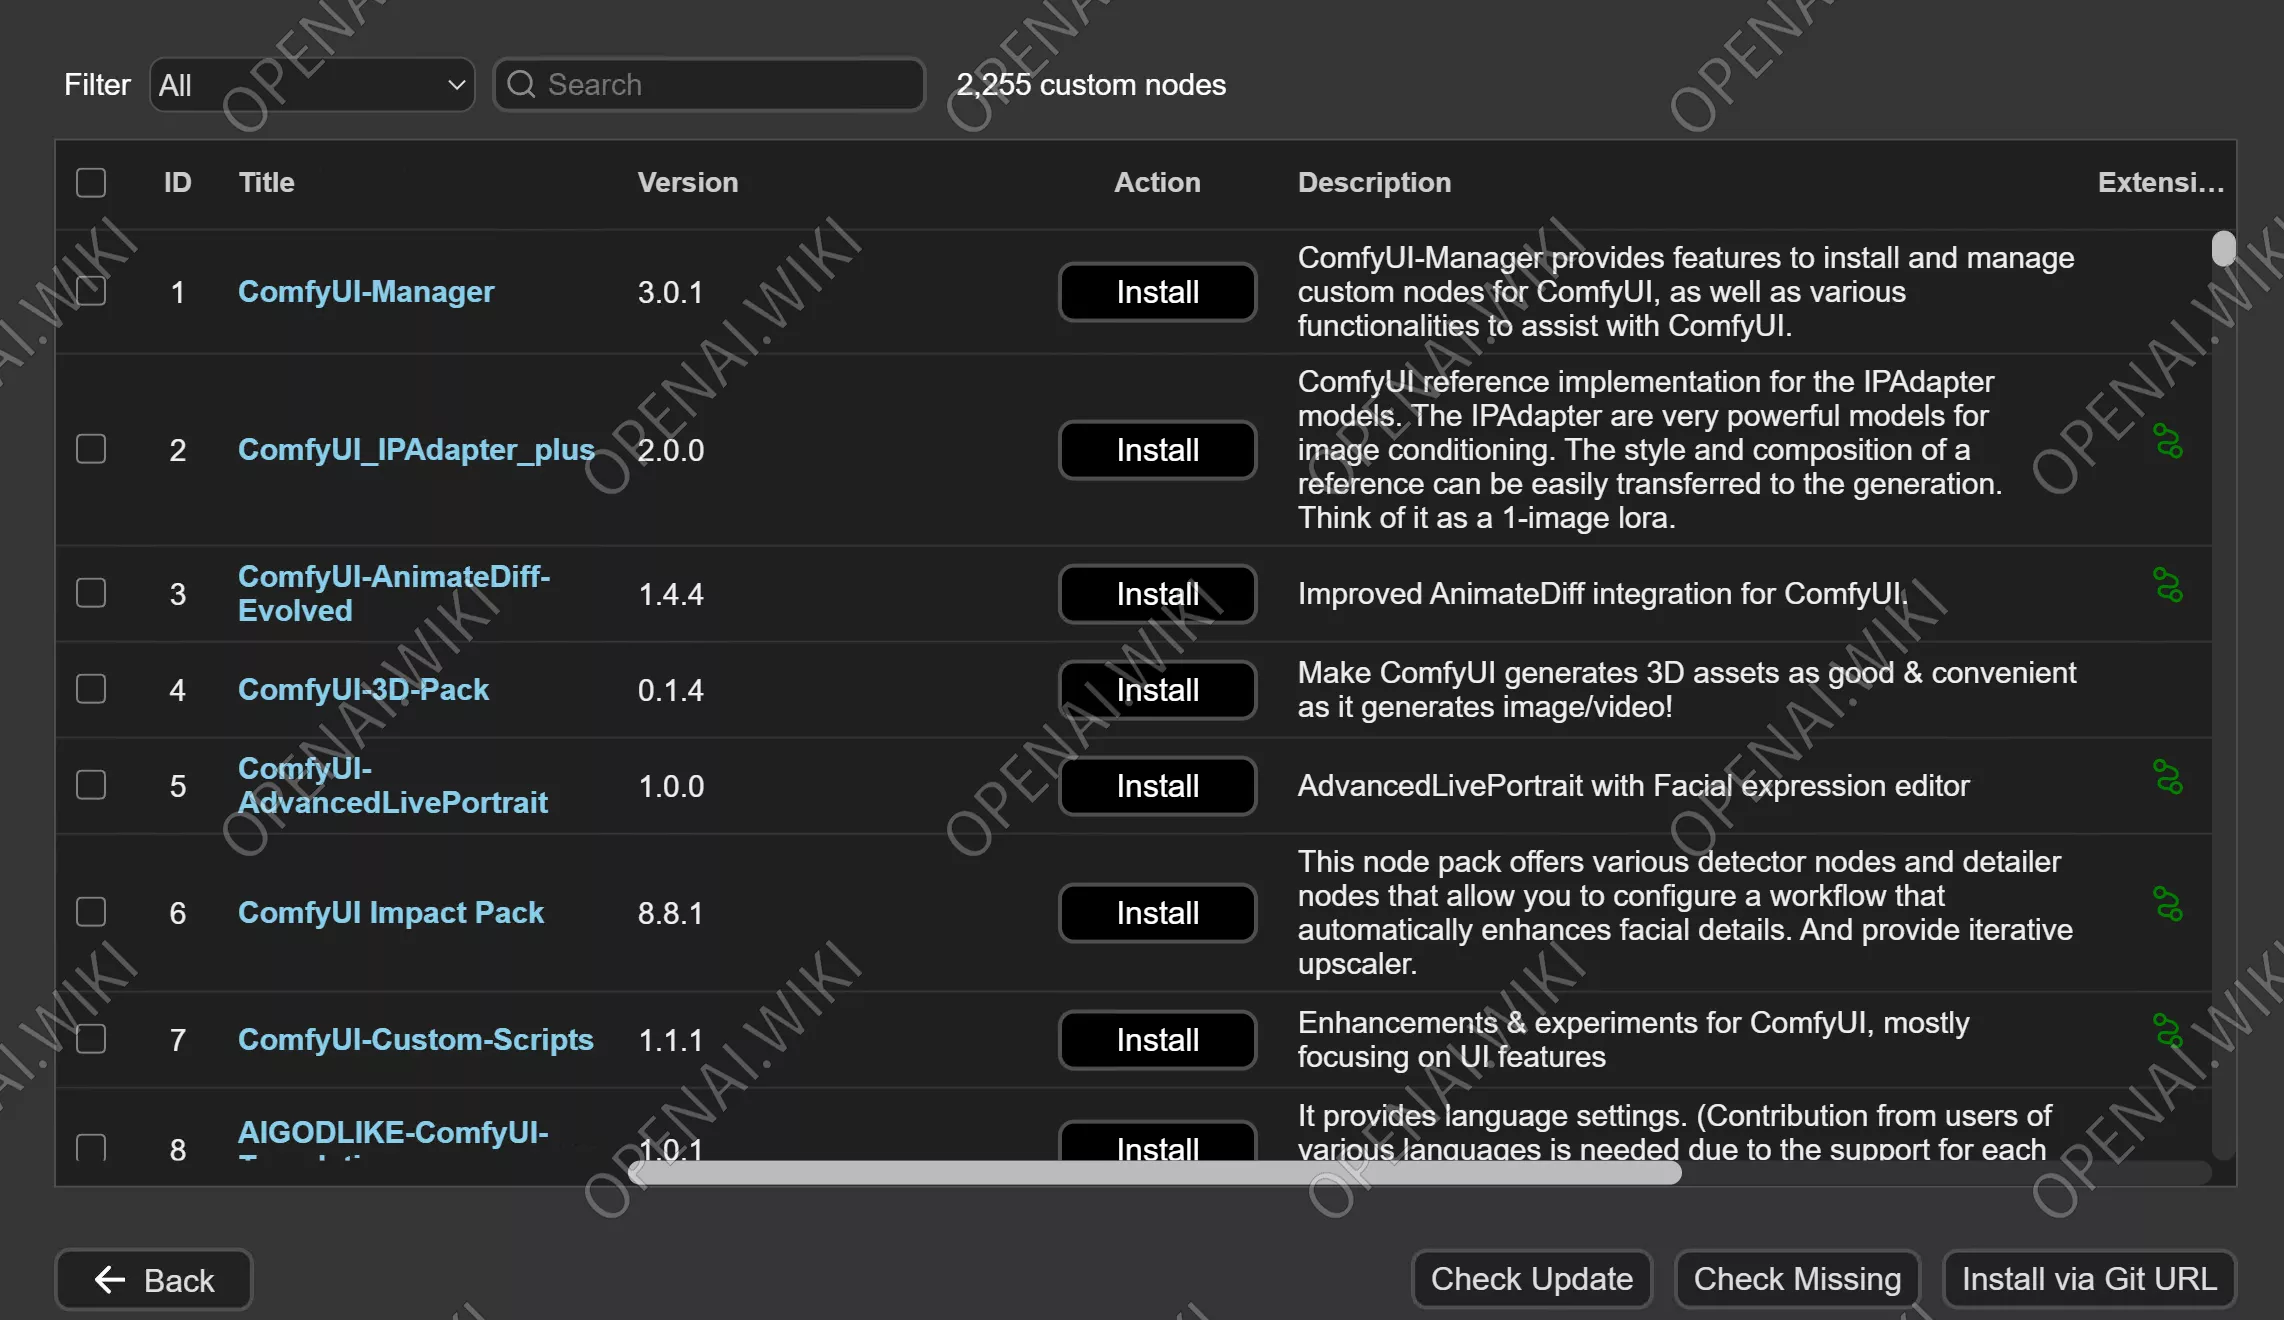Check the AIGODLIKE-ComfyUI row checkbox

coord(91,1146)
